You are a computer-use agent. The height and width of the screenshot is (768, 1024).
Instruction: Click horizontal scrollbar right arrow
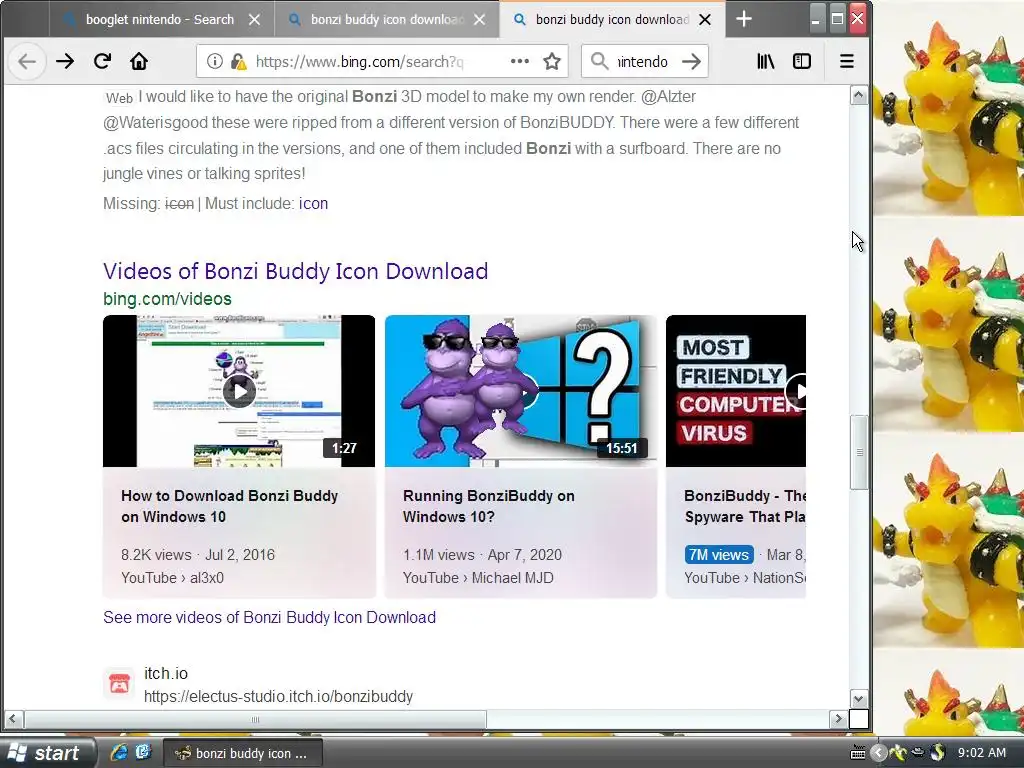coord(839,719)
